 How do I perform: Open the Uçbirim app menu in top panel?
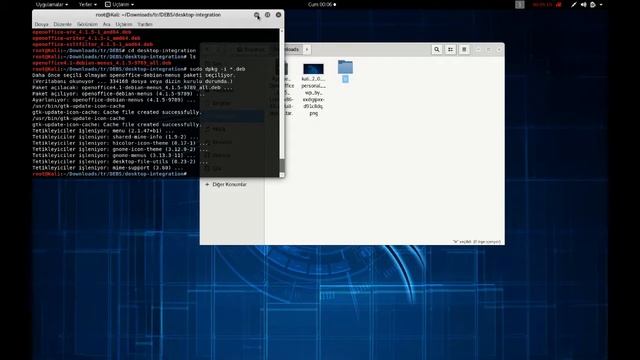[x=119, y=4]
